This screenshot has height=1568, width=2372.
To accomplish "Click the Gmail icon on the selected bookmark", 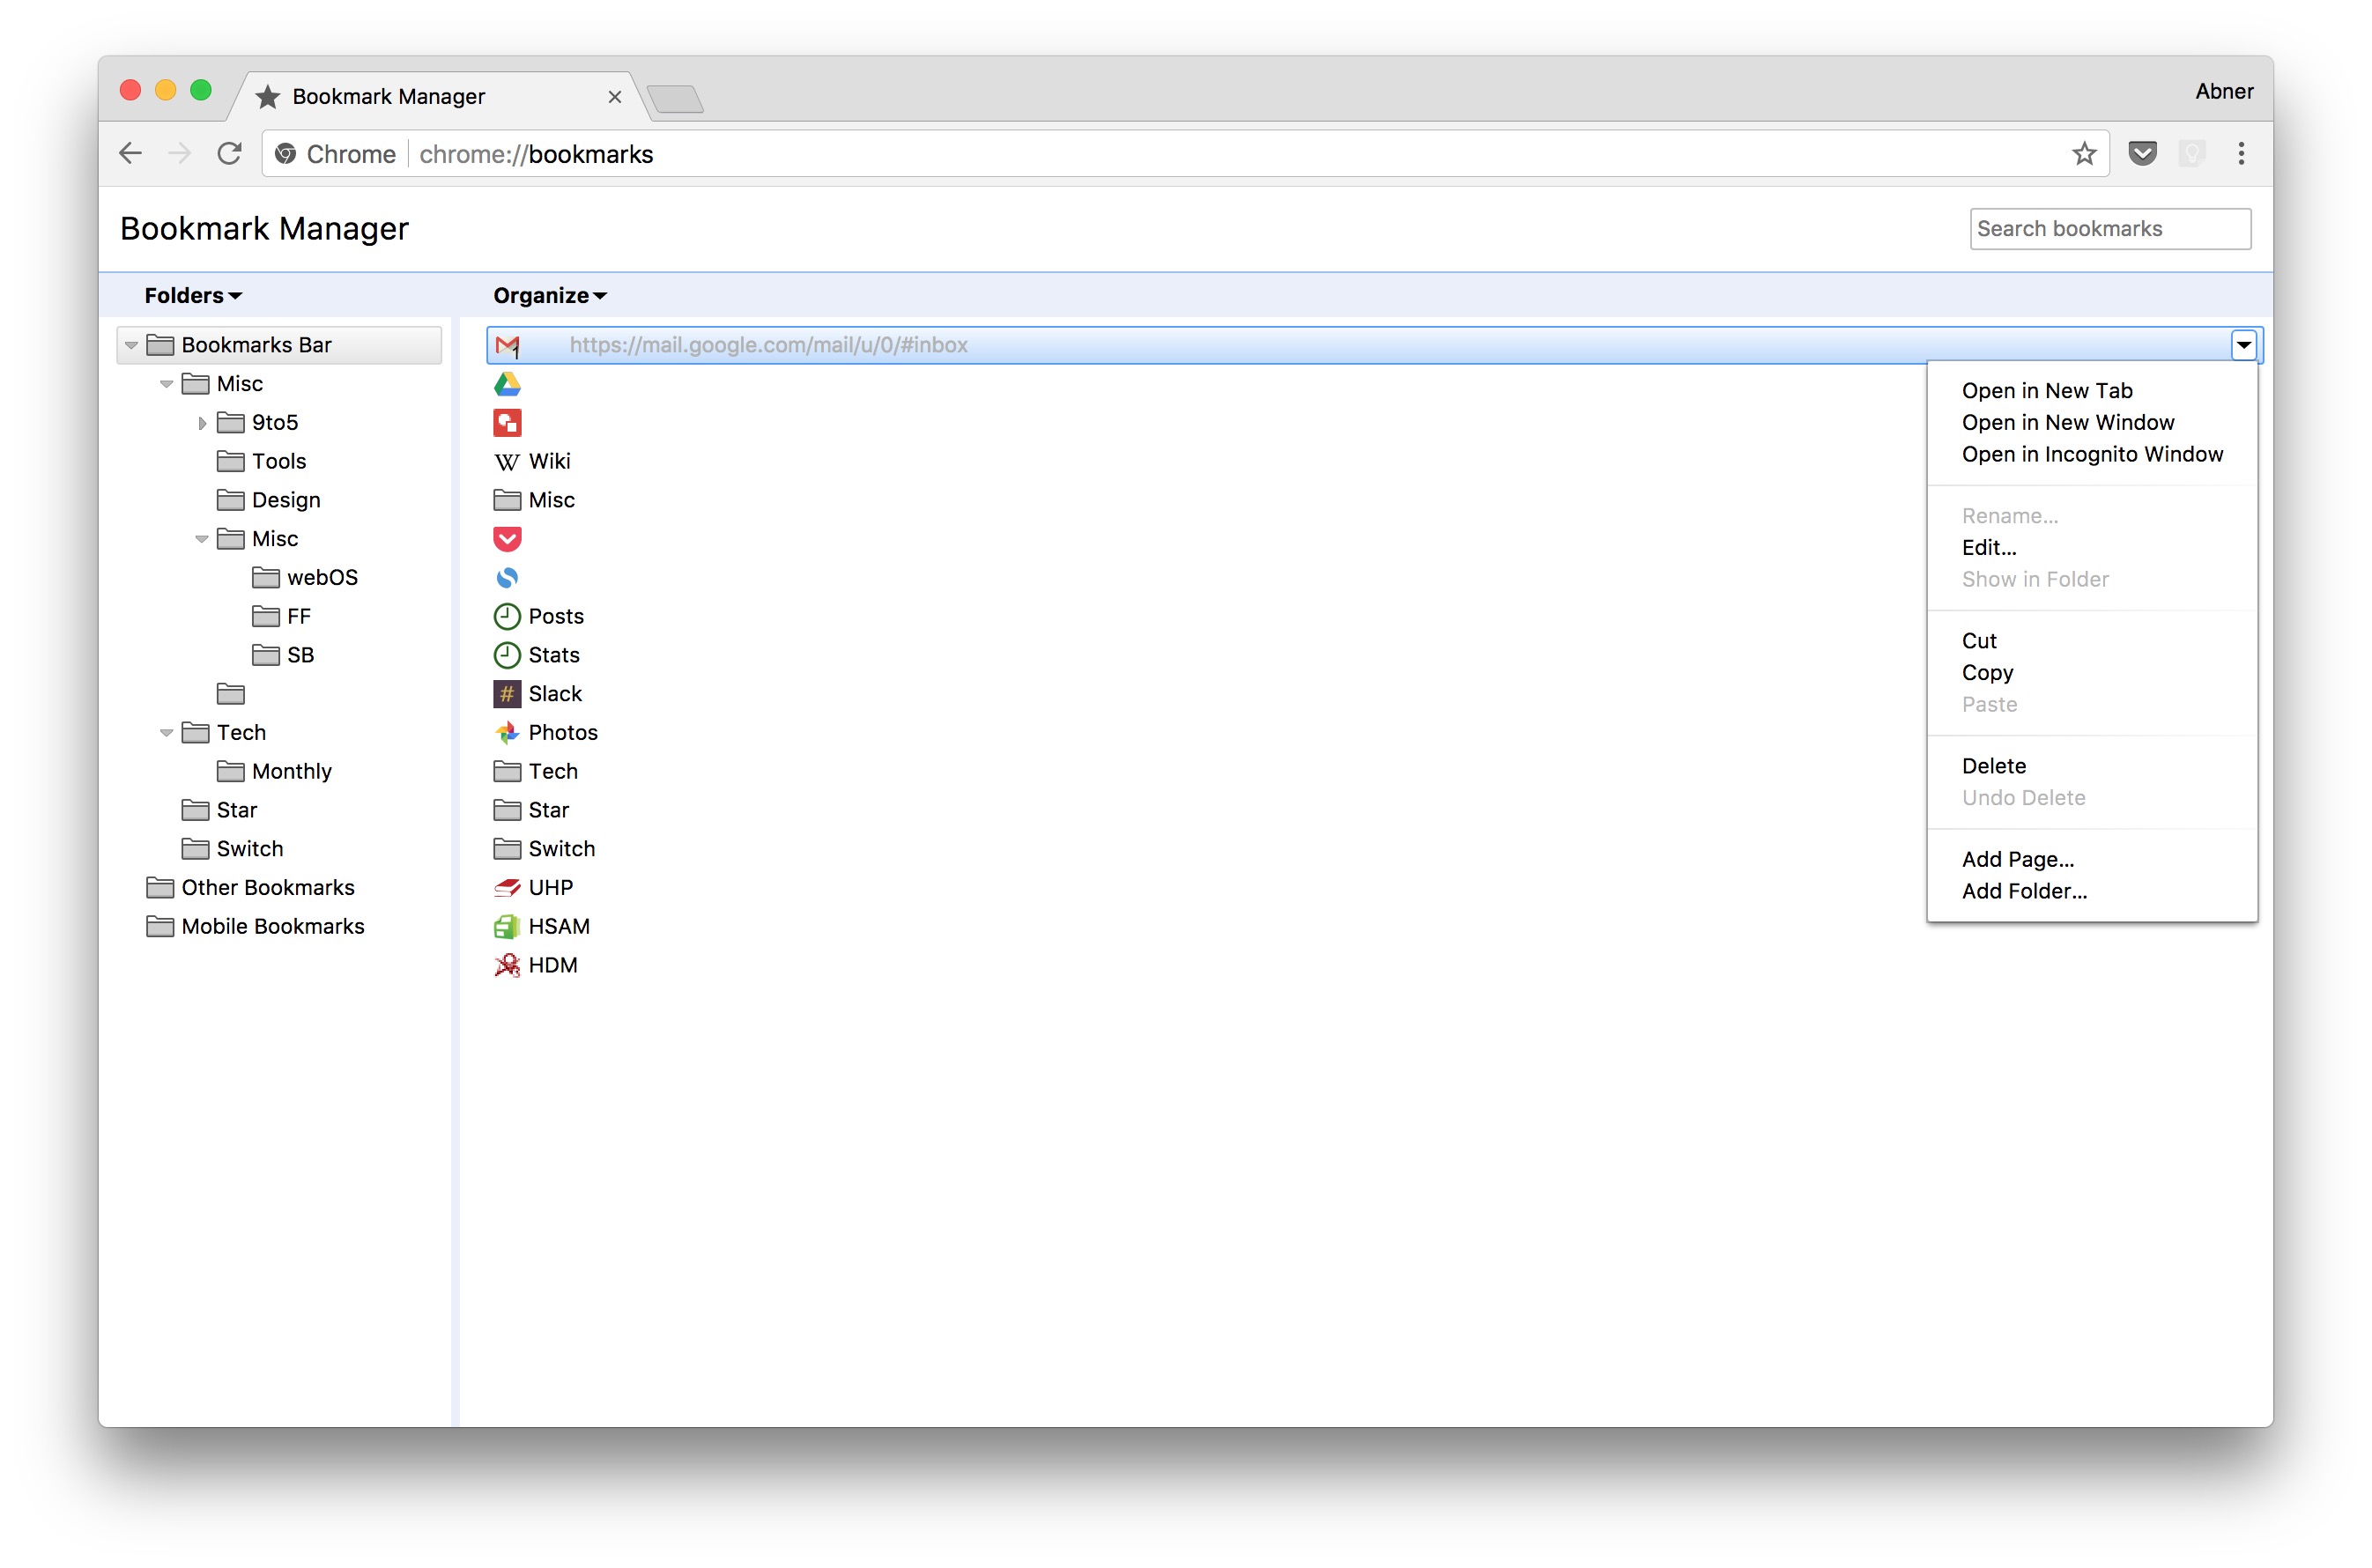I will click(508, 345).
